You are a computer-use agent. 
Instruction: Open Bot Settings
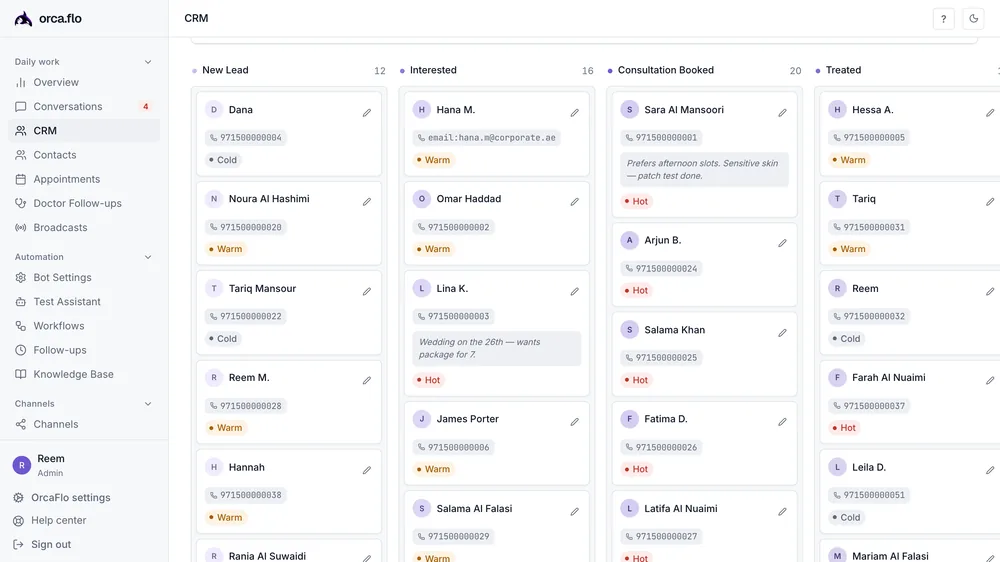[84, 277]
